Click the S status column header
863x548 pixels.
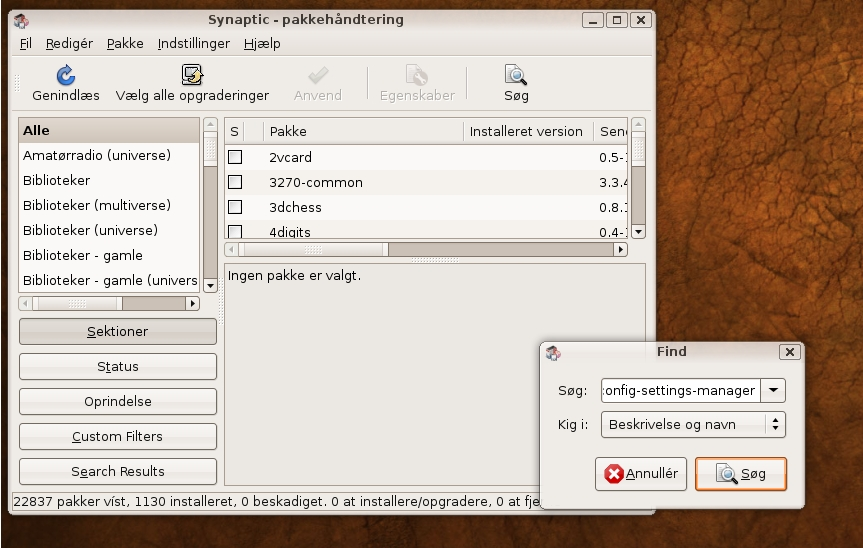(x=235, y=131)
